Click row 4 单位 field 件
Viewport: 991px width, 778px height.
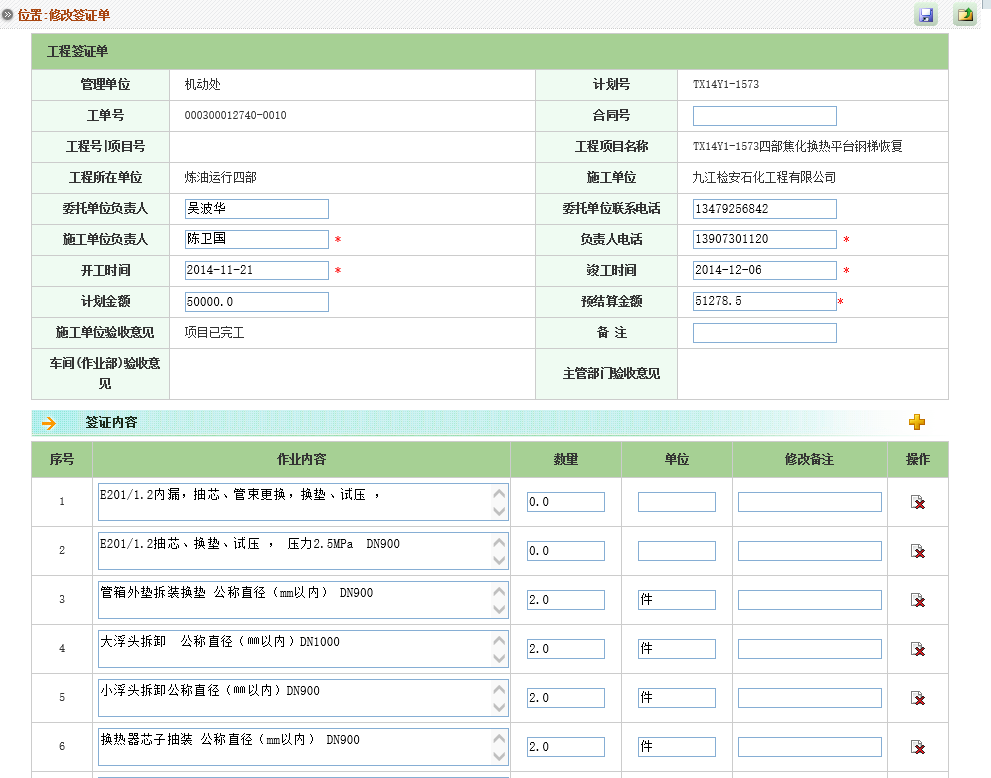pos(677,649)
